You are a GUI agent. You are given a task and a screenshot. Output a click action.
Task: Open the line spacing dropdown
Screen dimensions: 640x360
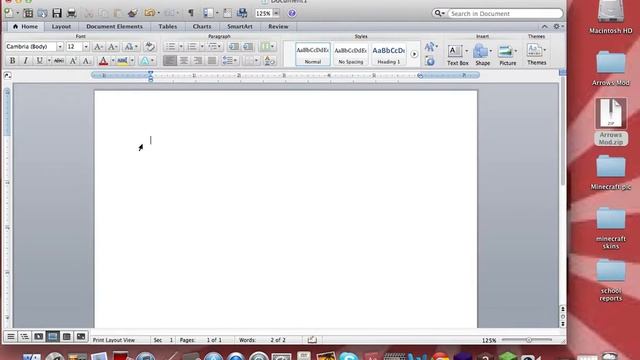pyautogui.click(x=230, y=61)
